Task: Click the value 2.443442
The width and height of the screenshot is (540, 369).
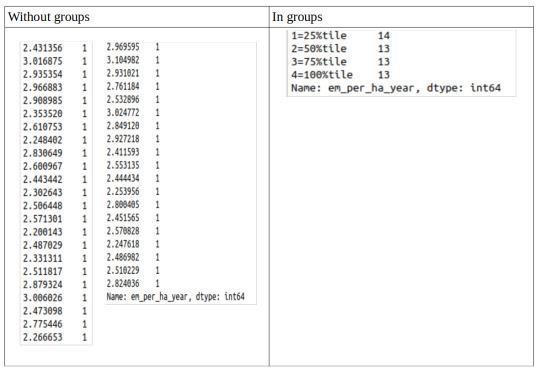Action: [43, 179]
